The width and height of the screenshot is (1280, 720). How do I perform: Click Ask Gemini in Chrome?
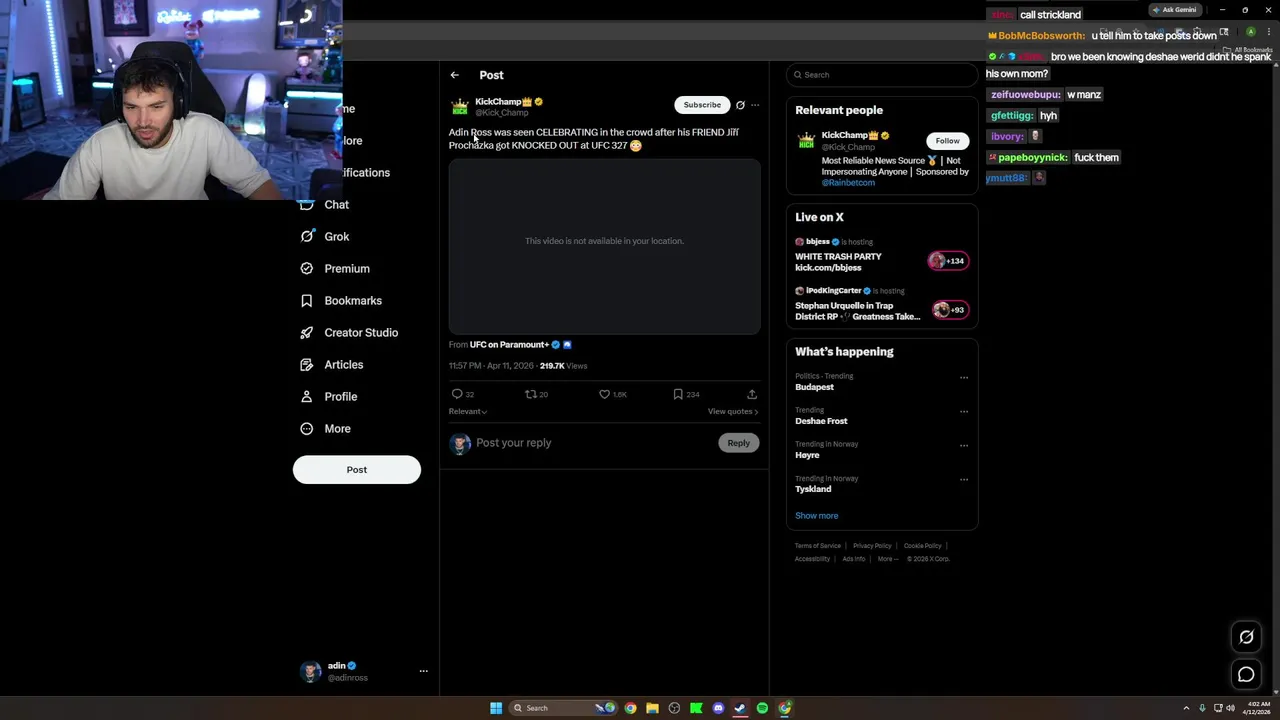click(x=1174, y=10)
